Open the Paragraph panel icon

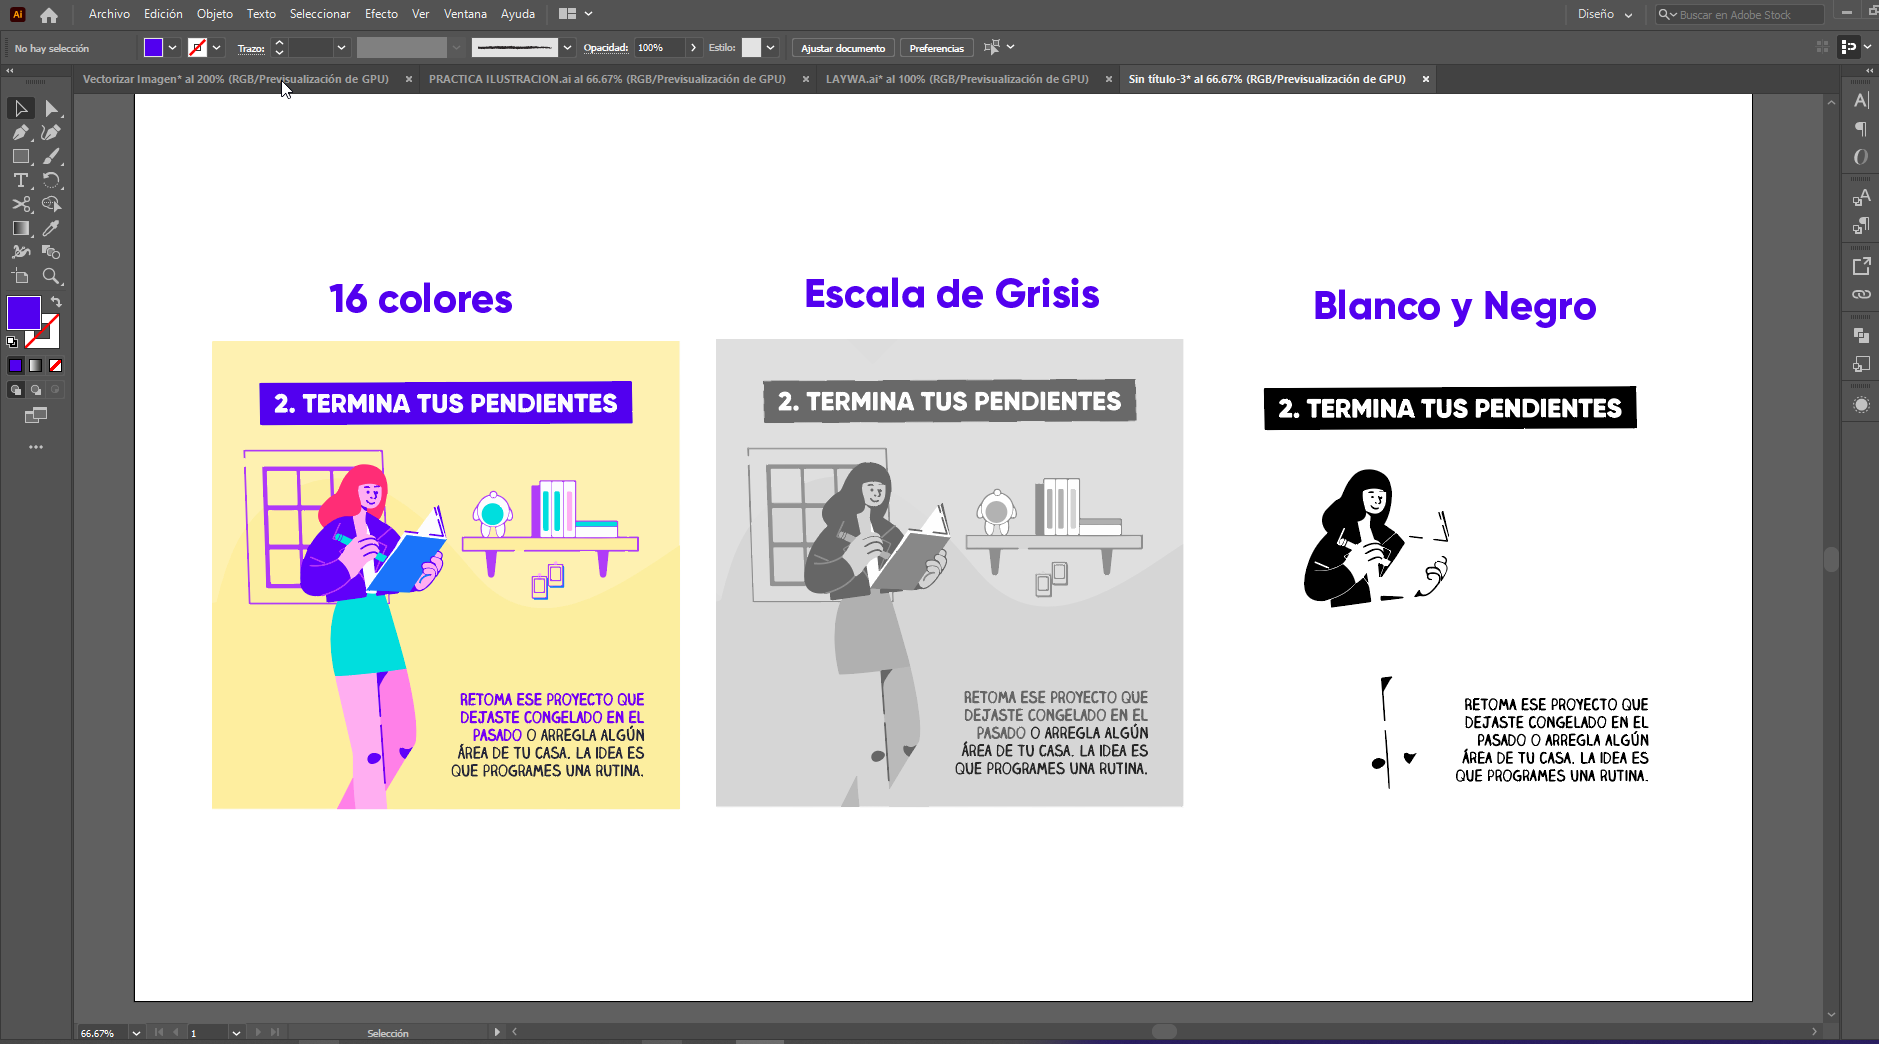(1861, 129)
